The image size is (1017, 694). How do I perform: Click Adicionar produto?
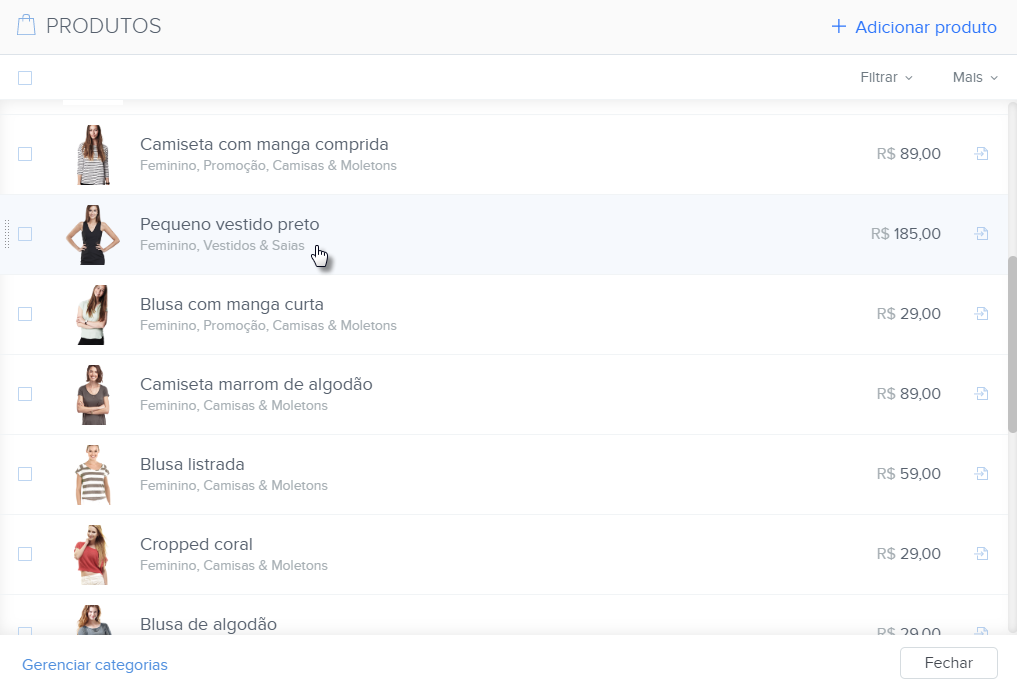tap(914, 27)
